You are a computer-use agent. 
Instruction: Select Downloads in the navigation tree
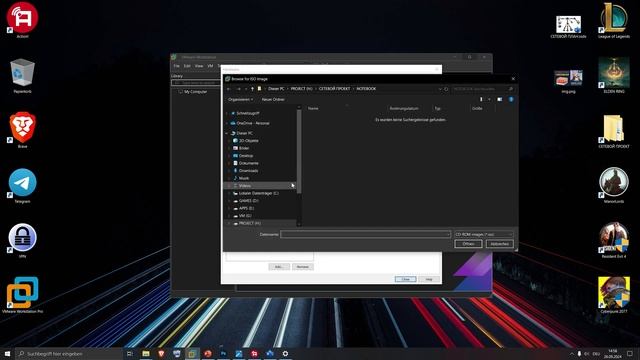[248, 171]
